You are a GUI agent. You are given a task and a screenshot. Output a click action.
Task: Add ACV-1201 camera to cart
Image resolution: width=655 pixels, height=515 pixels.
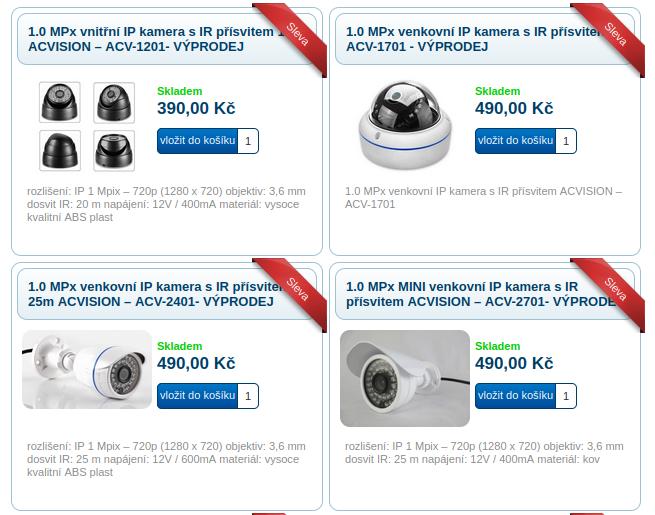coord(197,141)
